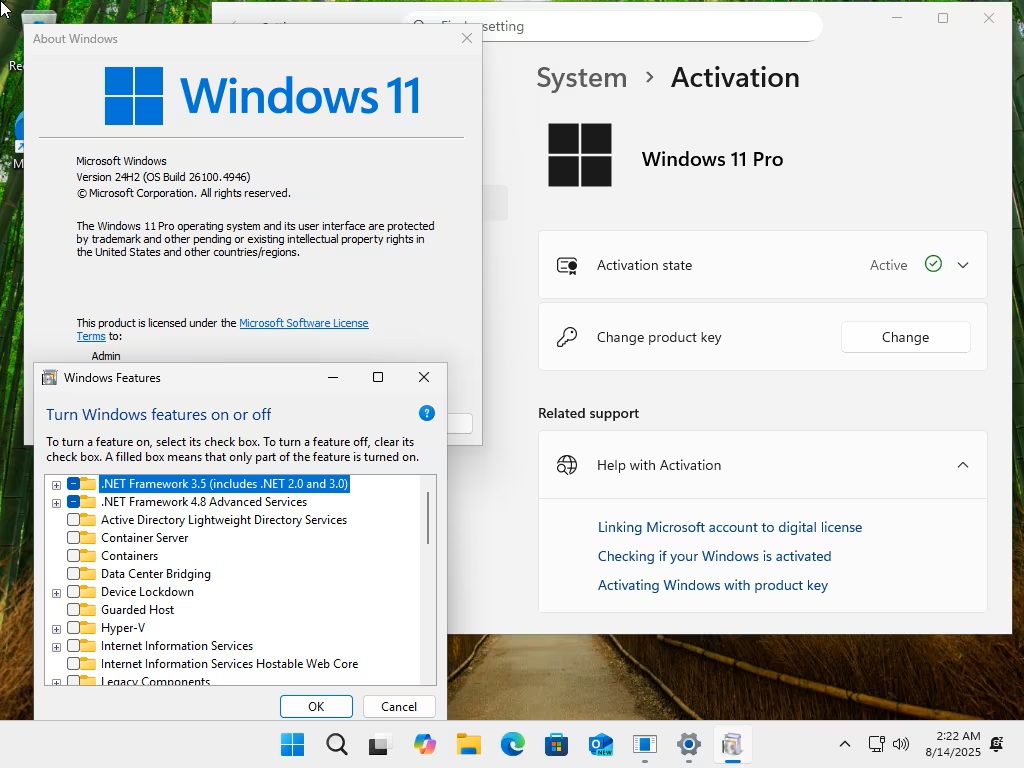Check the Guarded Host checkbox

(73, 610)
